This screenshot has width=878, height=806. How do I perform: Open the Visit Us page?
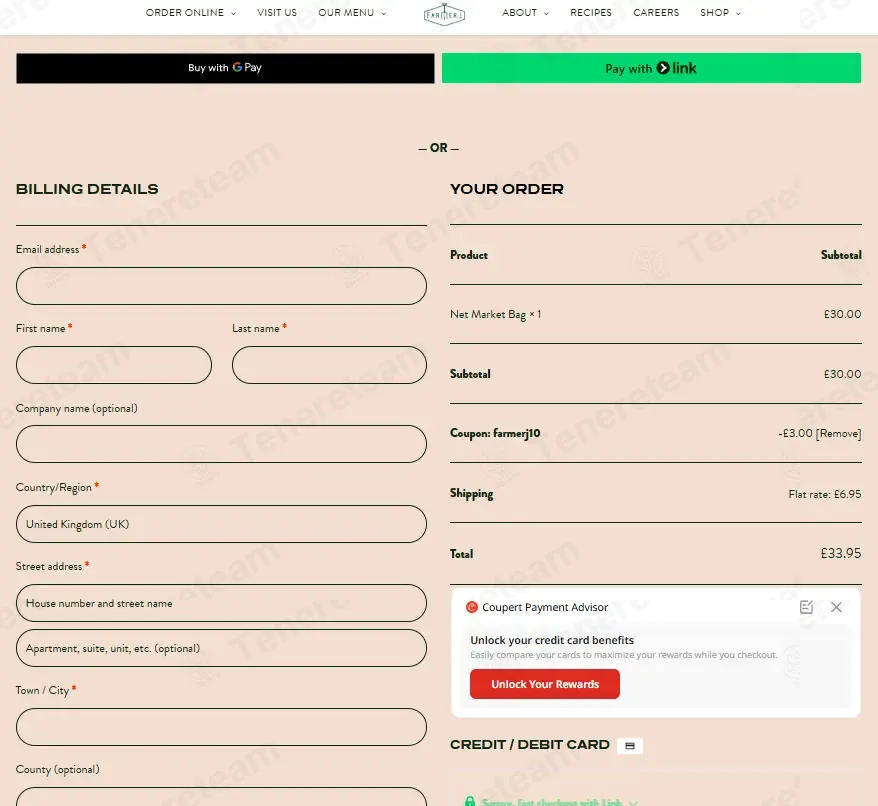pos(277,13)
